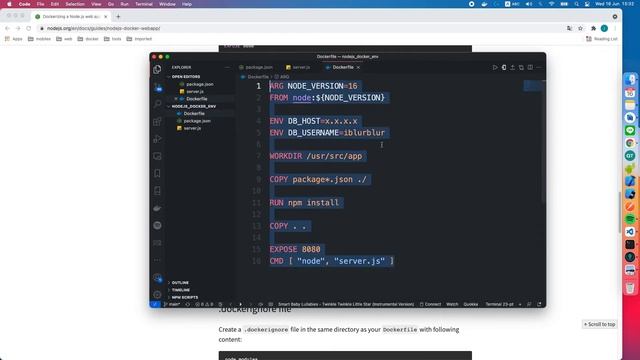Expand the TIMELINE section
This screenshot has height=360, width=640.
pyautogui.click(x=180, y=290)
